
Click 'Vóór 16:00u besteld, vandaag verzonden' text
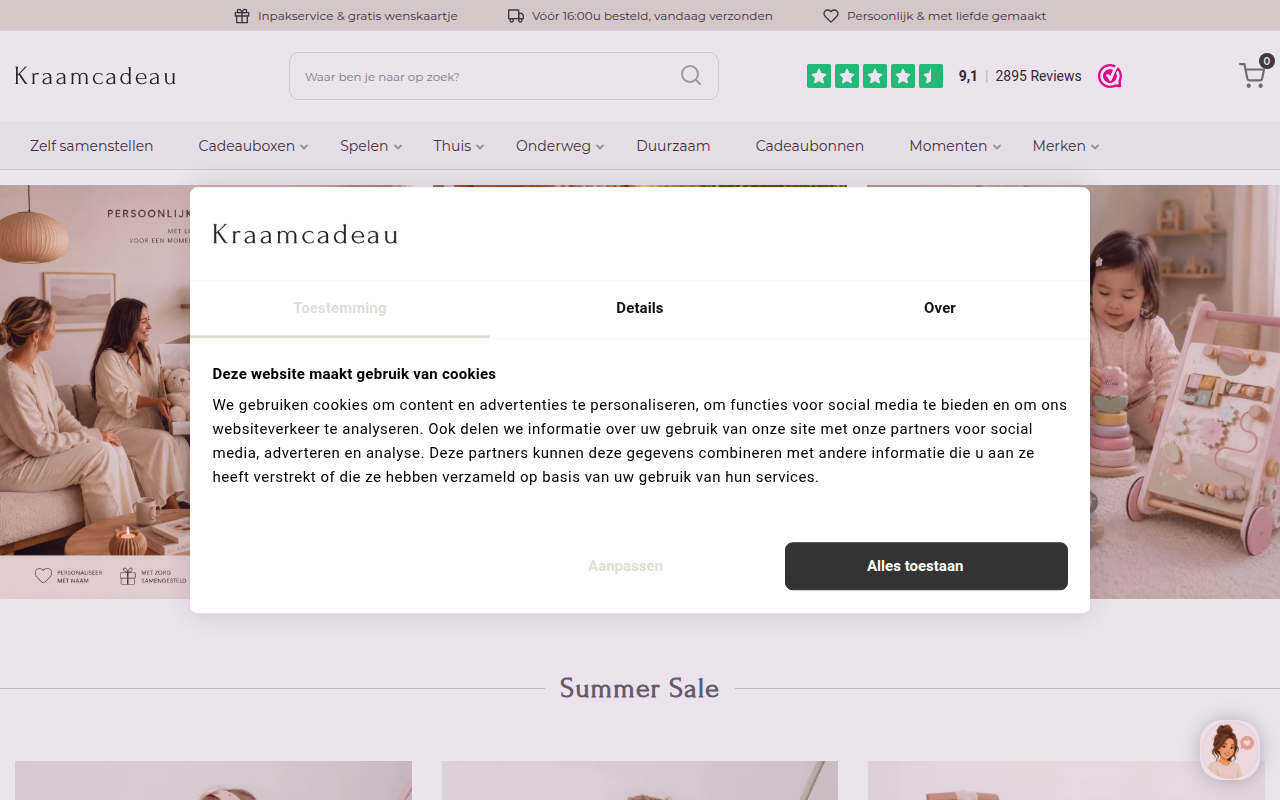click(x=652, y=16)
